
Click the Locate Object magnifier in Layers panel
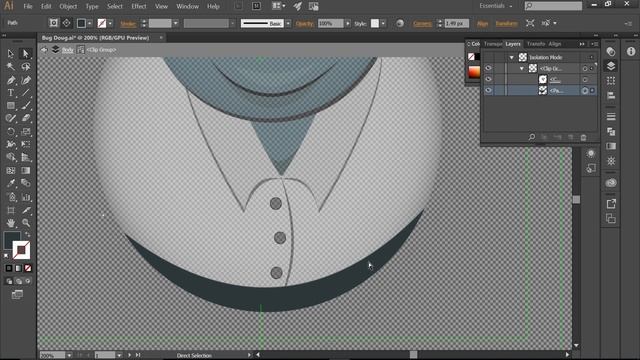click(x=532, y=137)
